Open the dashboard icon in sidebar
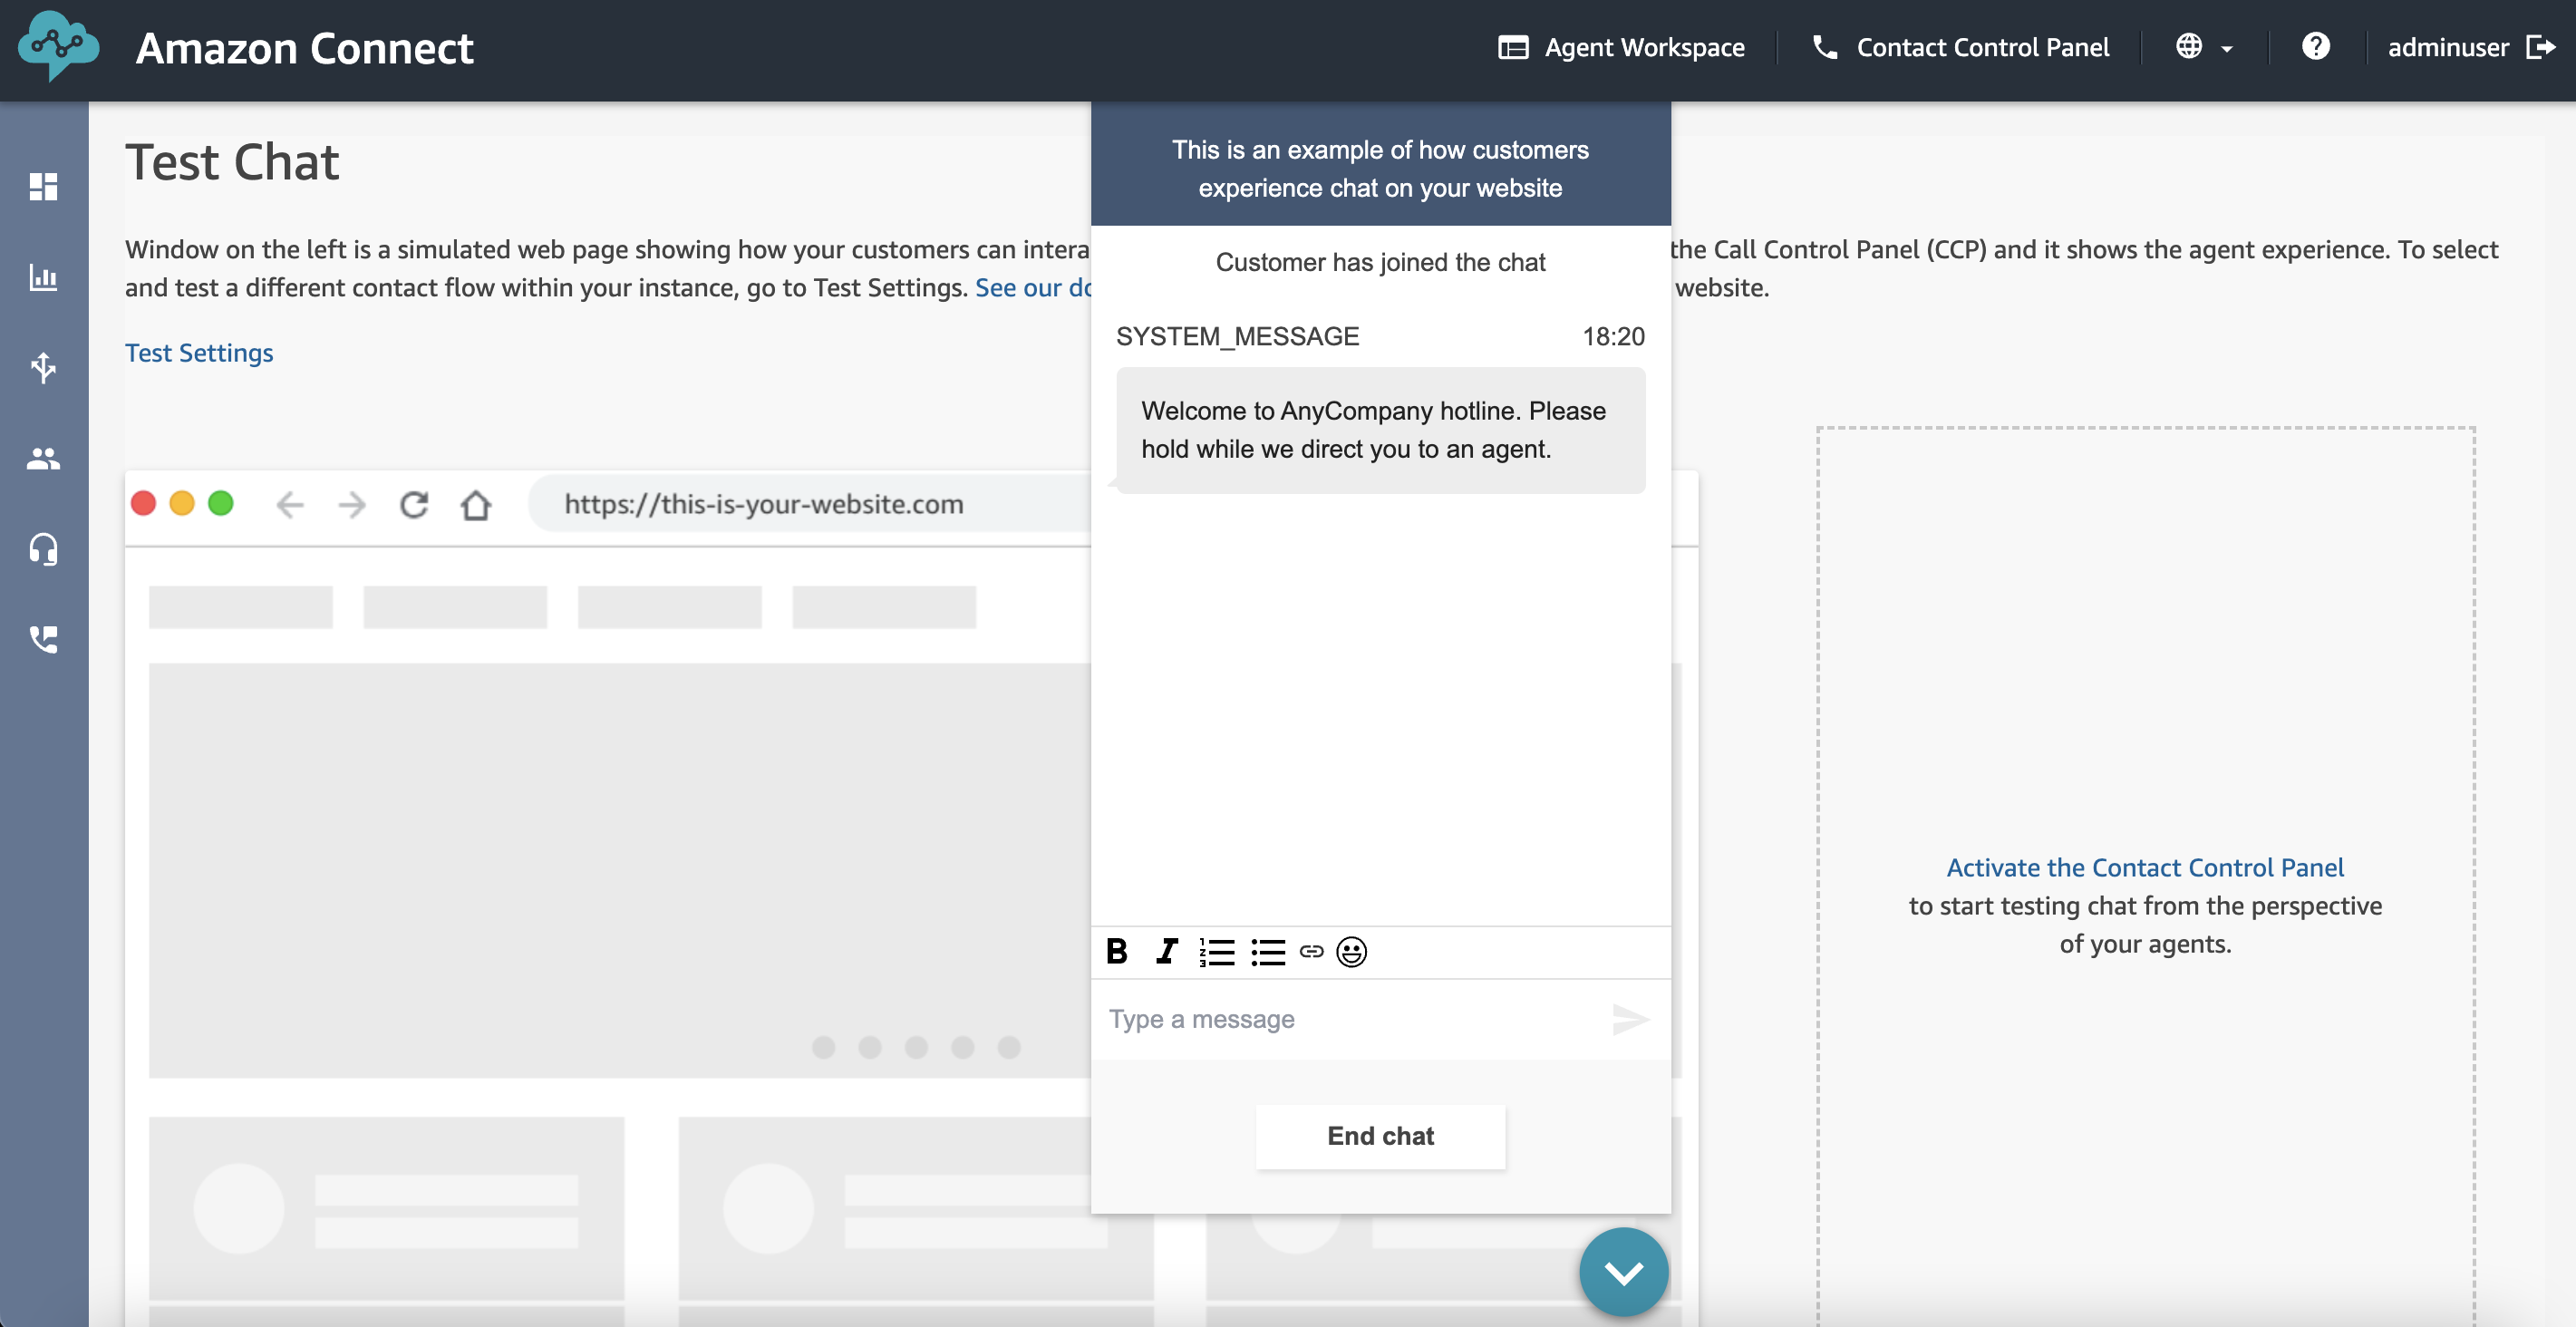The image size is (2576, 1327). pos(43,186)
